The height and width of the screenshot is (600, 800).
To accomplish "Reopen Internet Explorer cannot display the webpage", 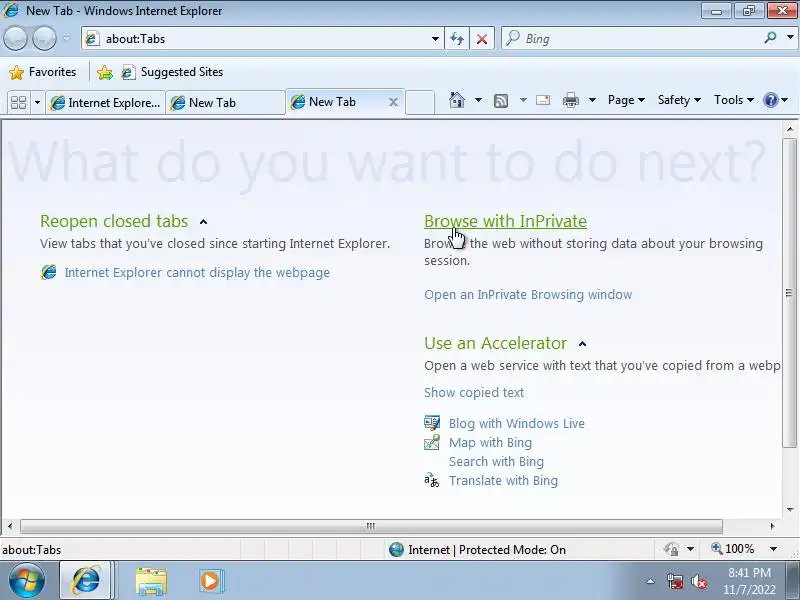I will click(x=197, y=272).
